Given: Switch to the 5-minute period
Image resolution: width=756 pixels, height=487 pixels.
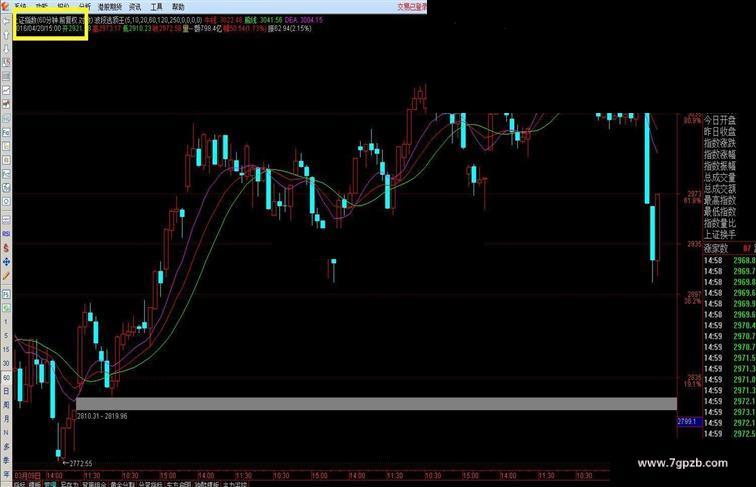Looking at the screenshot, I should (x=6, y=336).
